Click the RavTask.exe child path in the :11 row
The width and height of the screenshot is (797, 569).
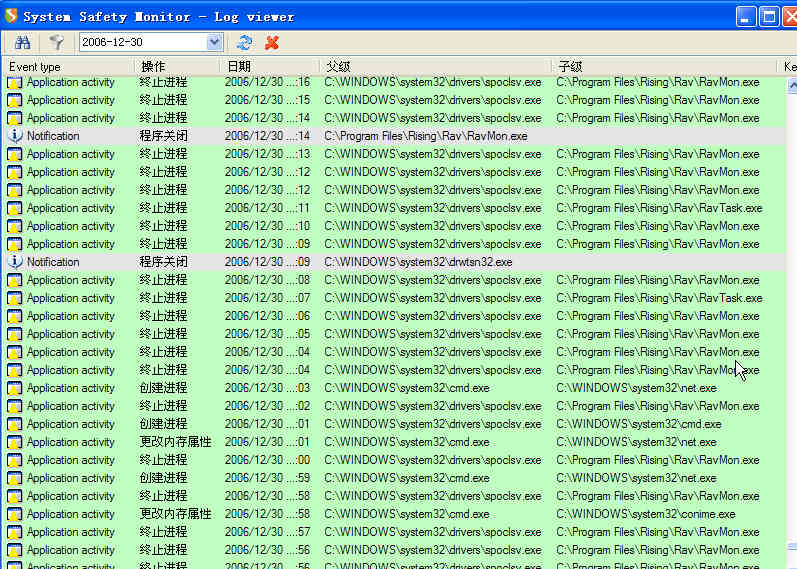pyautogui.click(x=659, y=208)
